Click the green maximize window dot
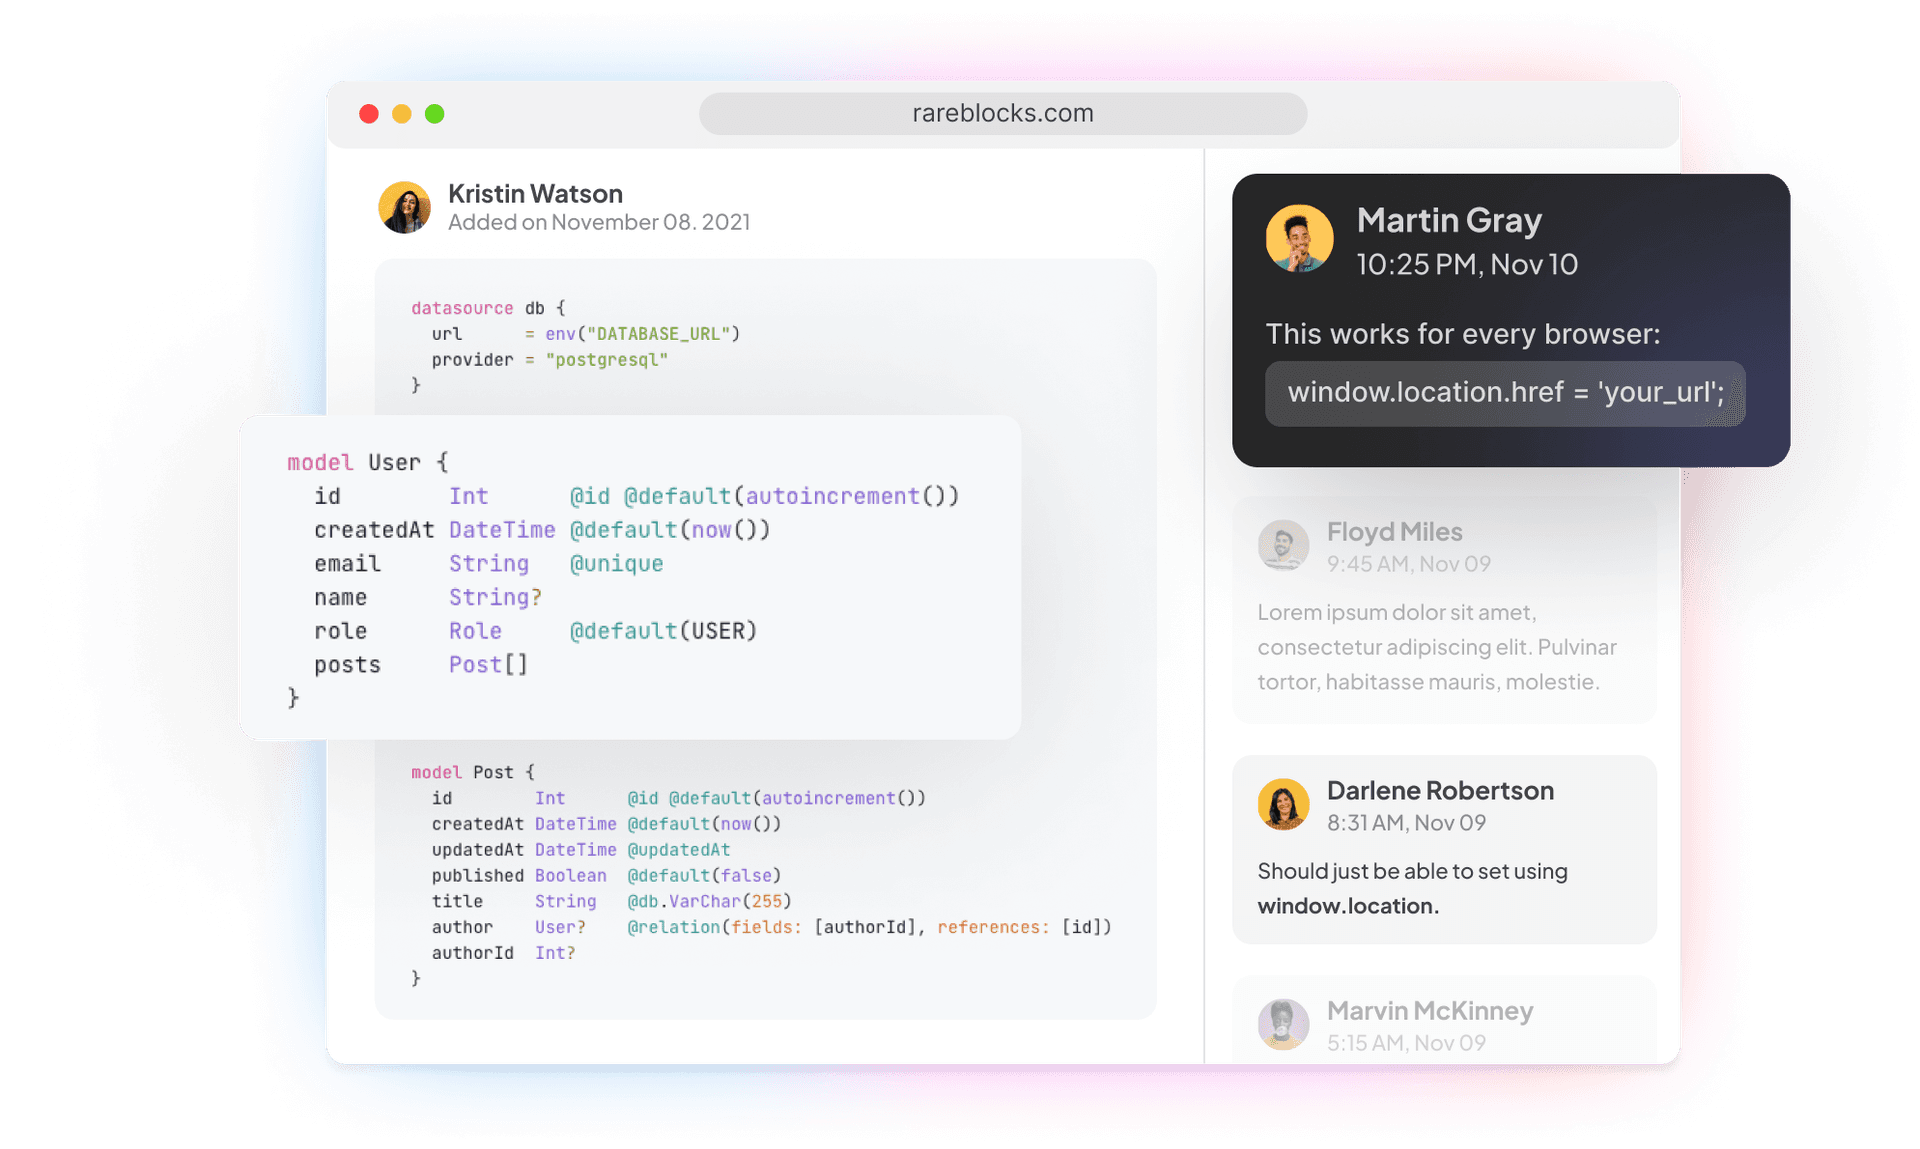 tap(435, 114)
